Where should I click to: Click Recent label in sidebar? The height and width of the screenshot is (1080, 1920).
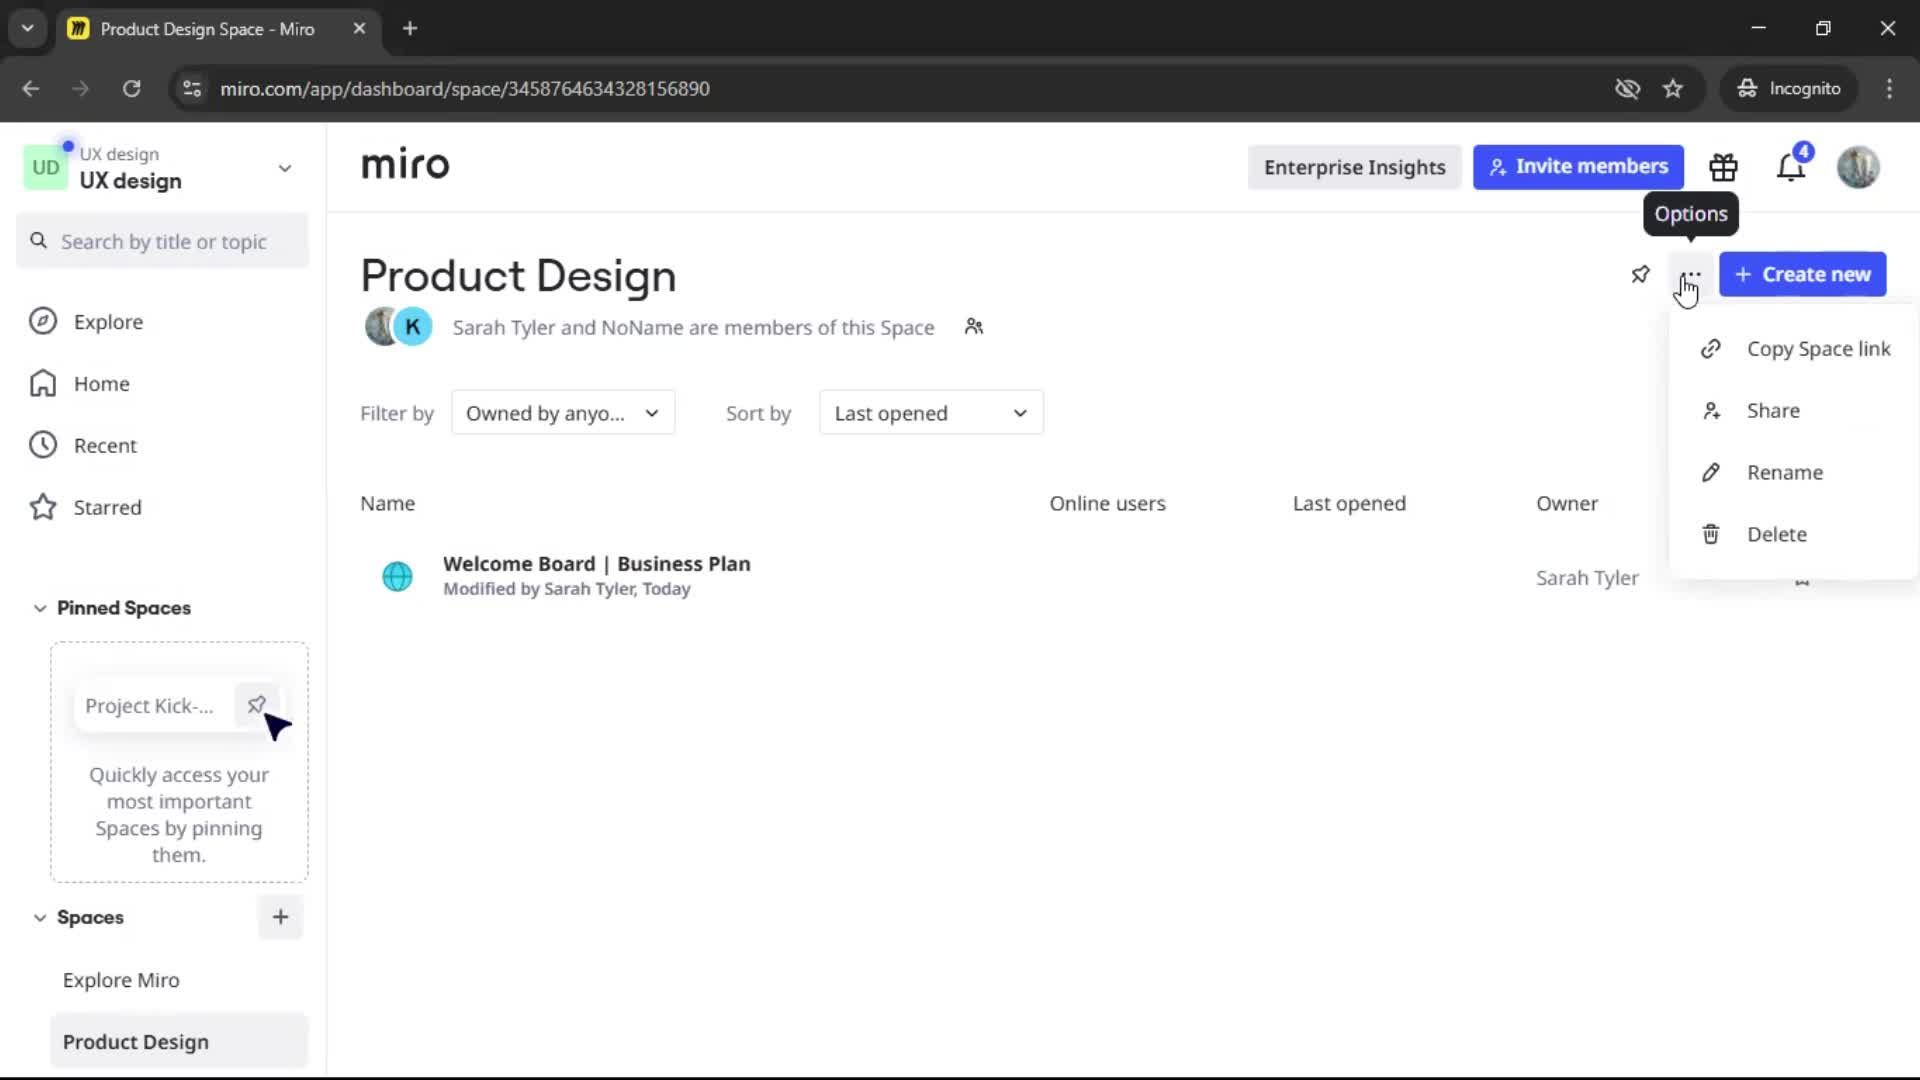point(105,446)
